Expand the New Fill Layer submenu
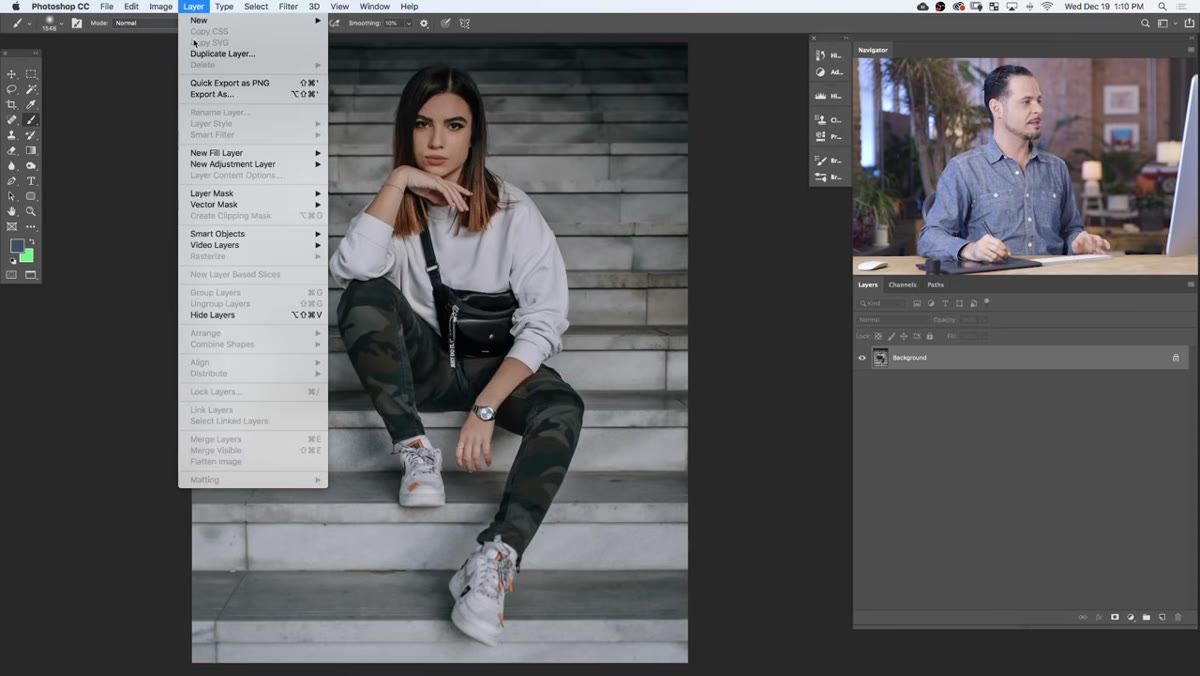Image resolution: width=1200 pixels, height=676 pixels. pyautogui.click(x=253, y=153)
